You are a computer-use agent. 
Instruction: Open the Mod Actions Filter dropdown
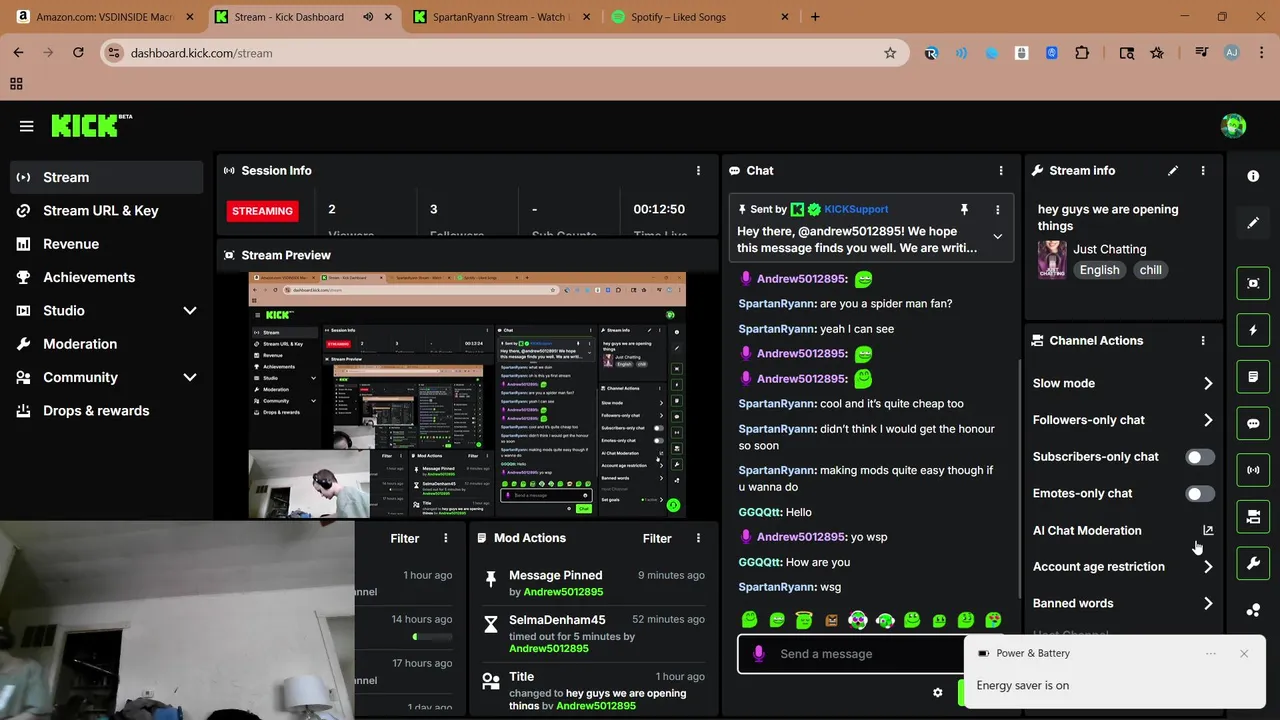(x=657, y=538)
